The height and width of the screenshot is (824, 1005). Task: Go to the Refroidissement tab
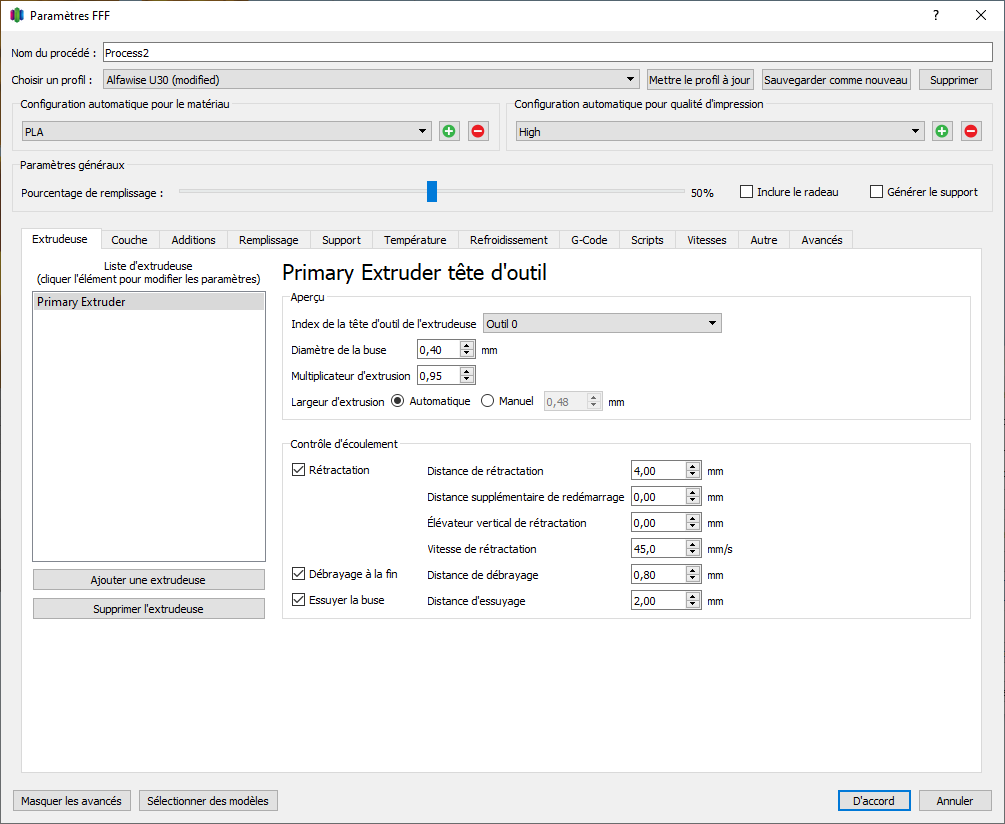click(509, 240)
